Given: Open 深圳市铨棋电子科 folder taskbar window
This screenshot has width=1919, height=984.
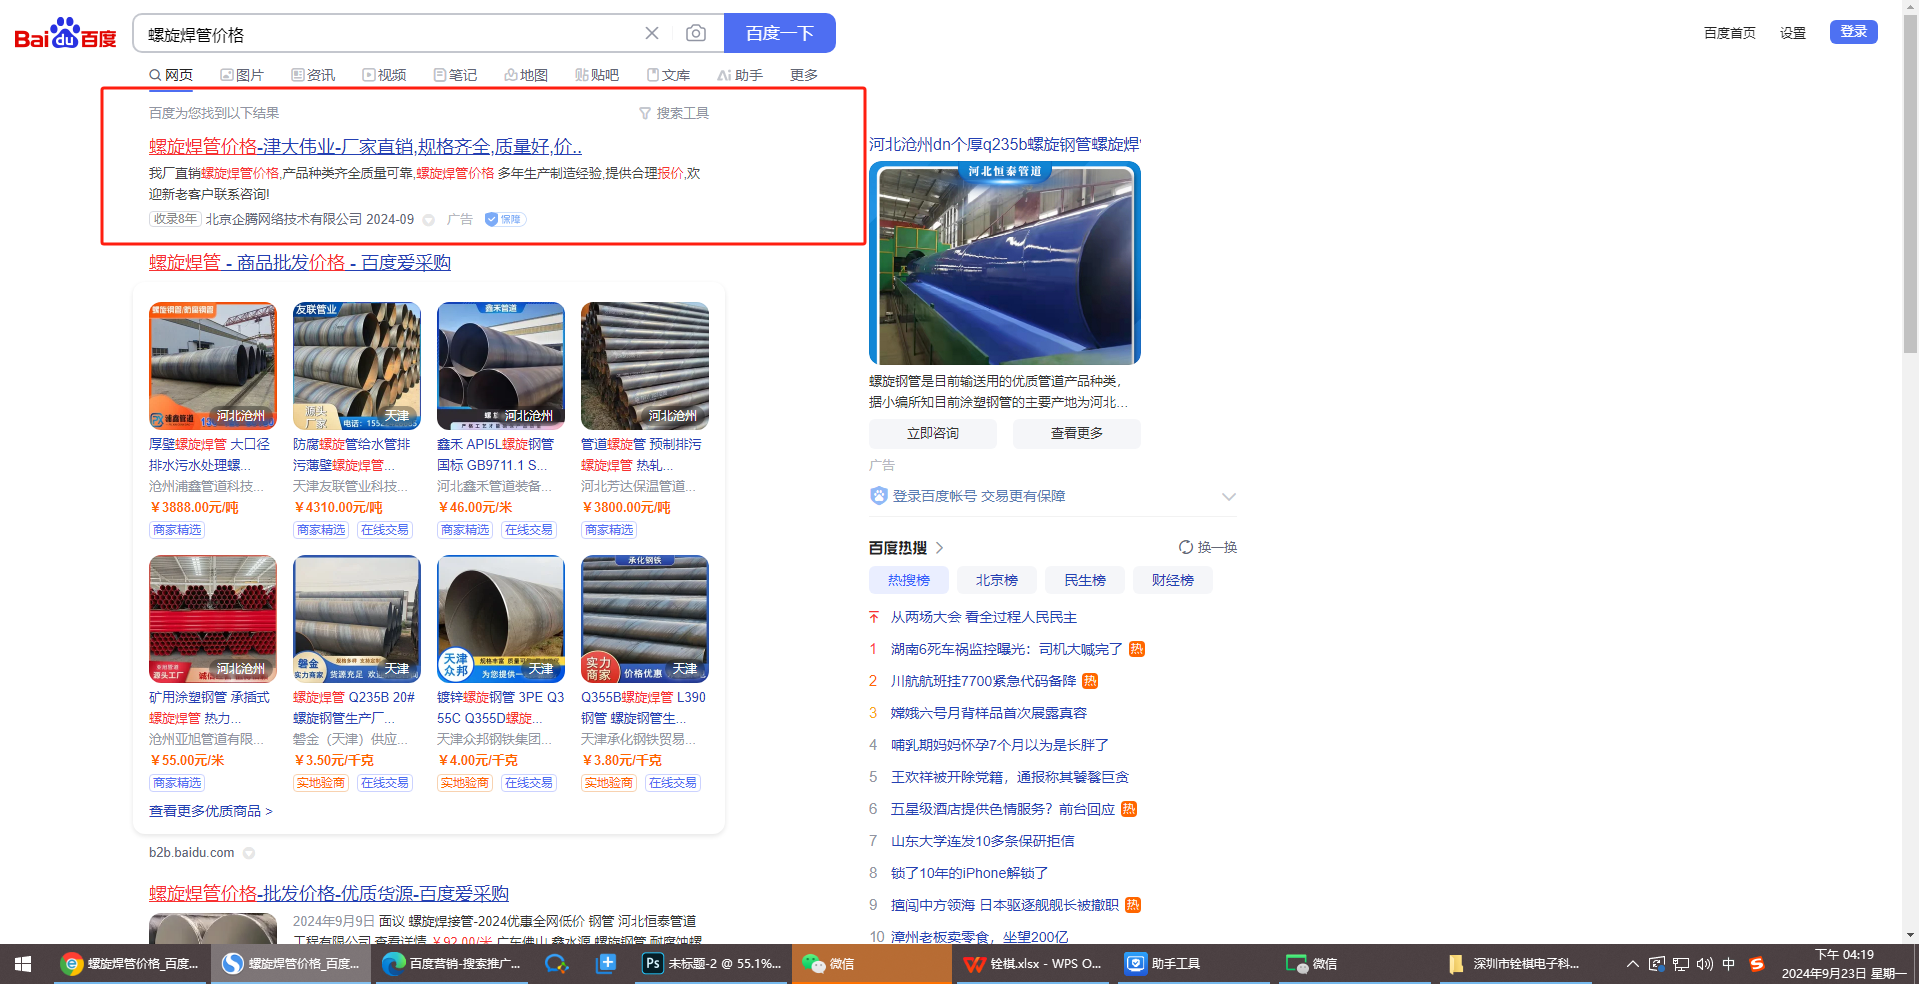Looking at the screenshot, I should (1517, 964).
